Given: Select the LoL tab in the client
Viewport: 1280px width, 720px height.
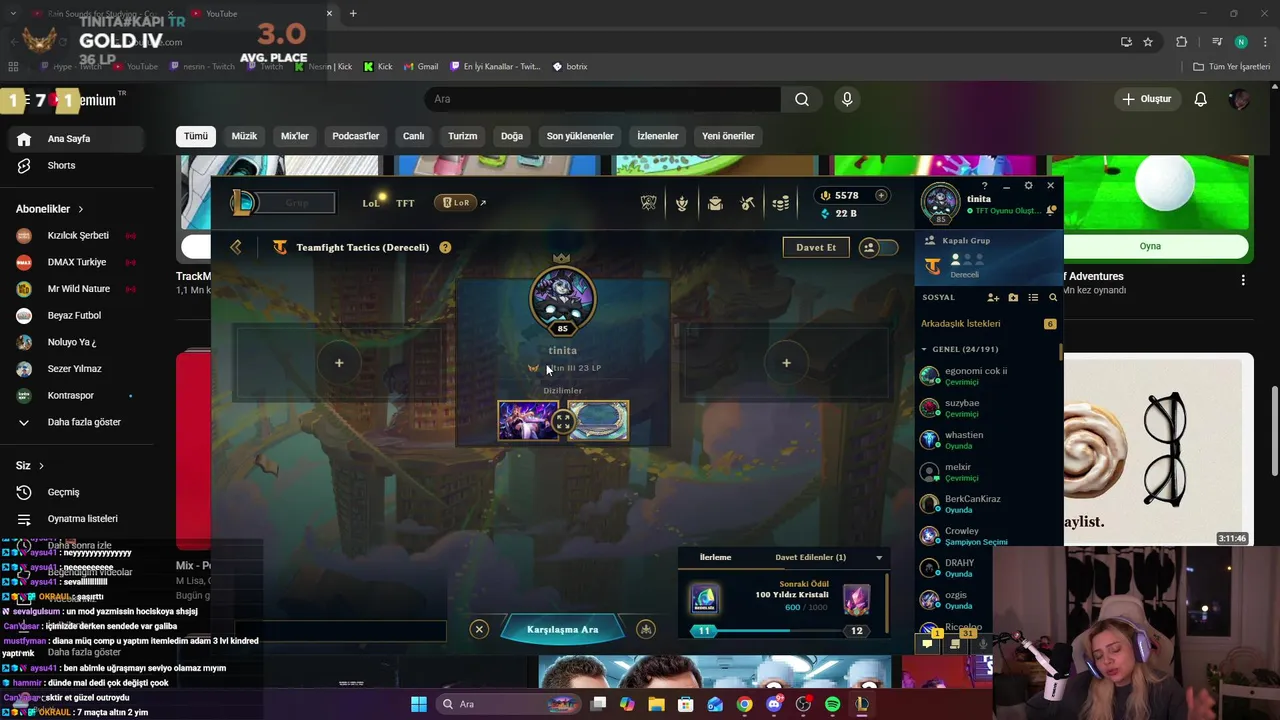Looking at the screenshot, I should click(371, 203).
